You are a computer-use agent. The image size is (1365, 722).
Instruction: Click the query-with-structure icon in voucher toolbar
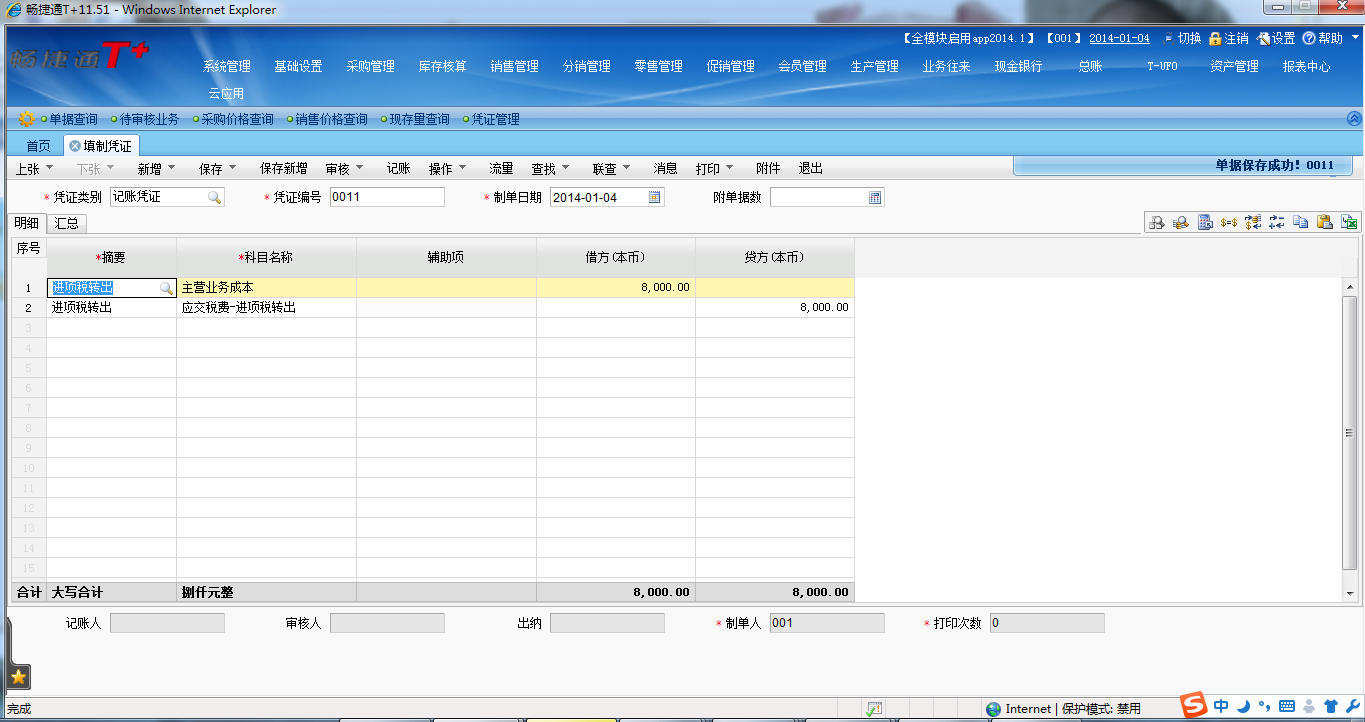(1157, 223)
